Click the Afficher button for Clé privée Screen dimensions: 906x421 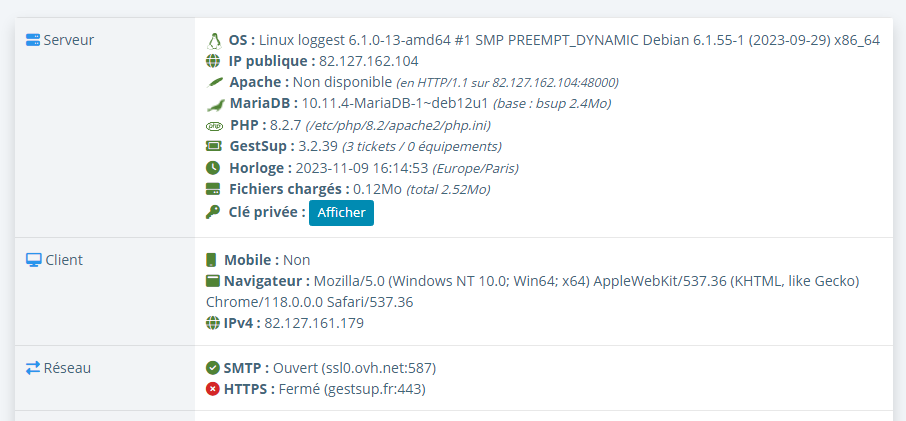pos(341,213)
